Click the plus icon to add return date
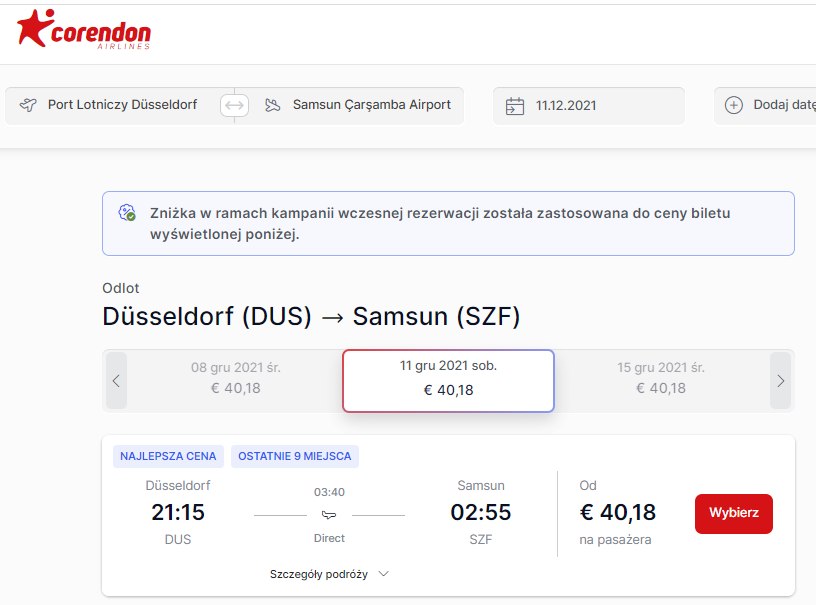 [734, 105]
